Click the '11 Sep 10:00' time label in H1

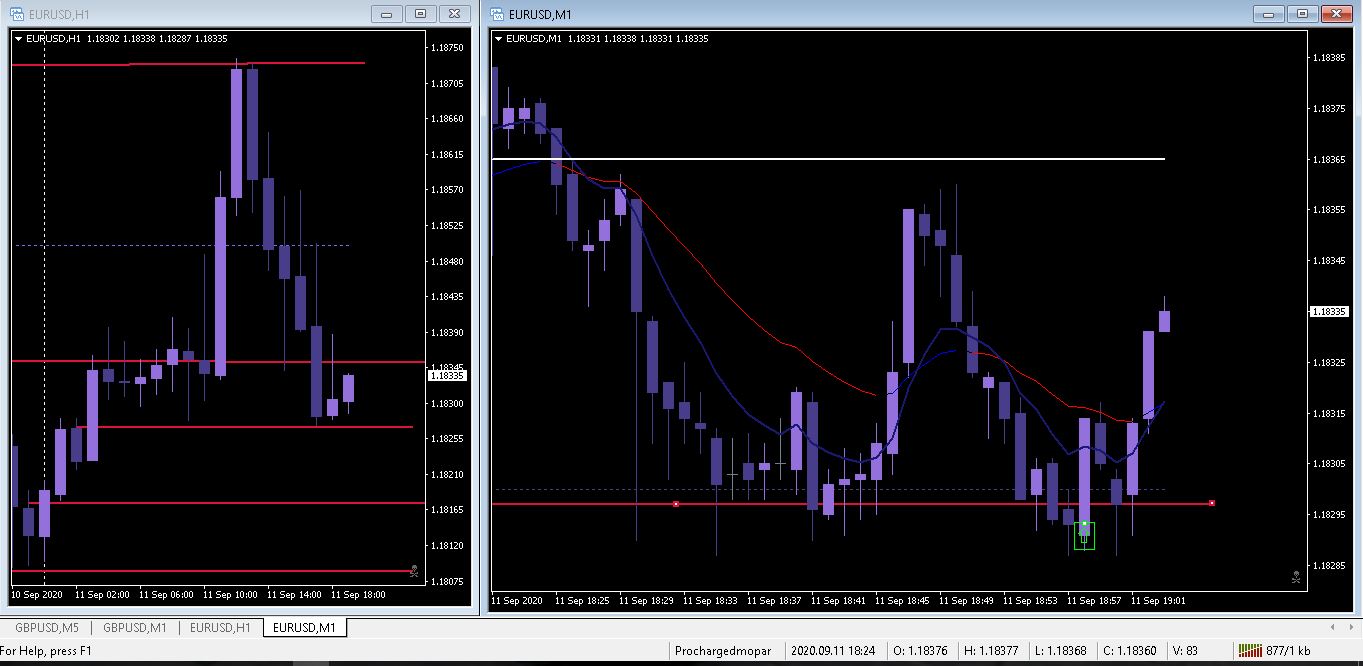(230, 595)
